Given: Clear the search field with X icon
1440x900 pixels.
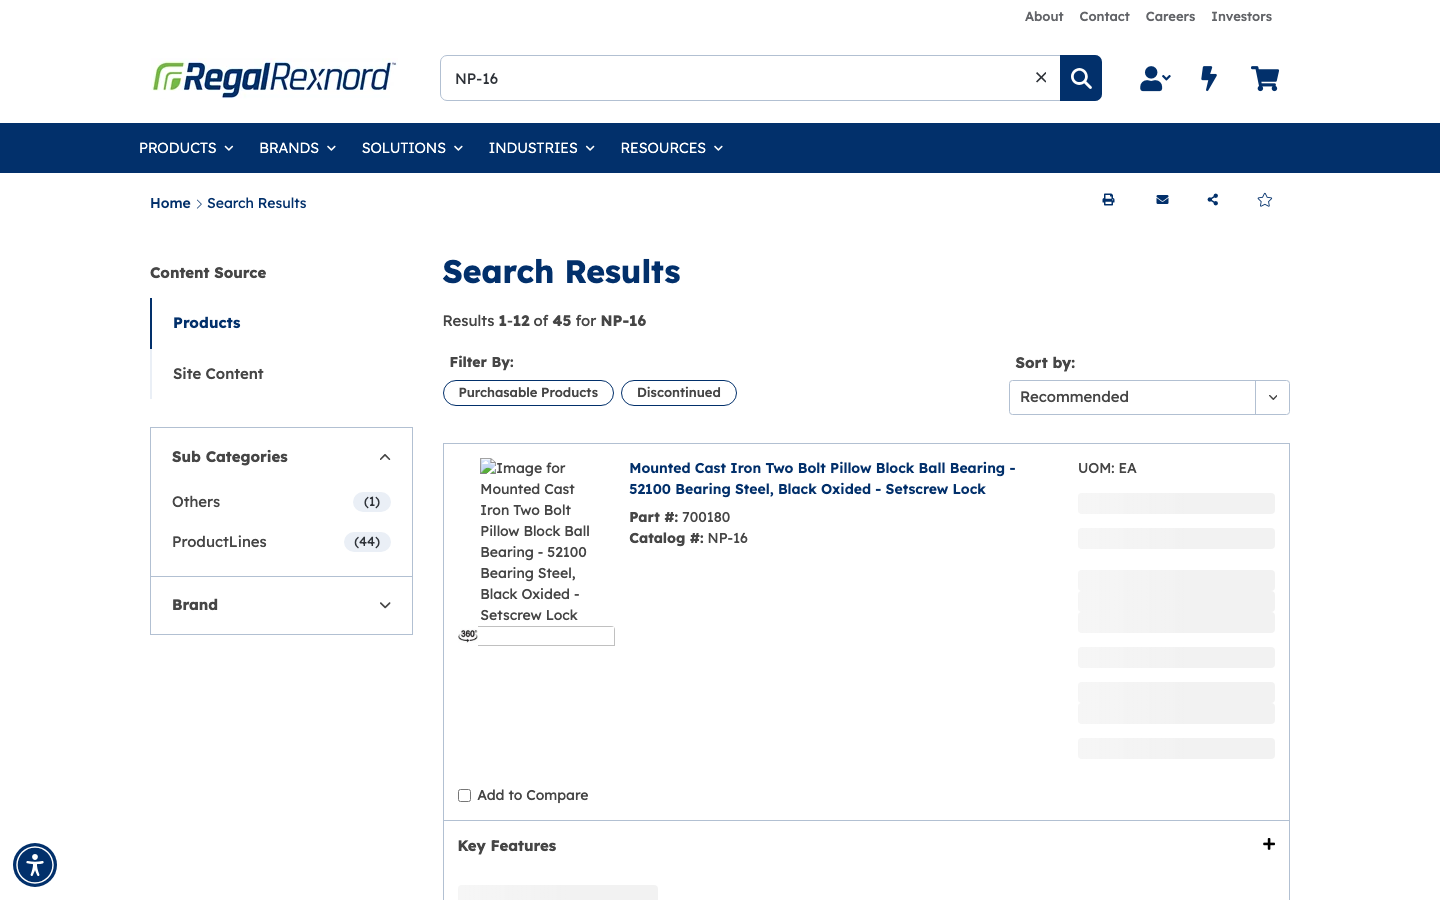Looking at the screenshot, I should tap(1041, 78).
